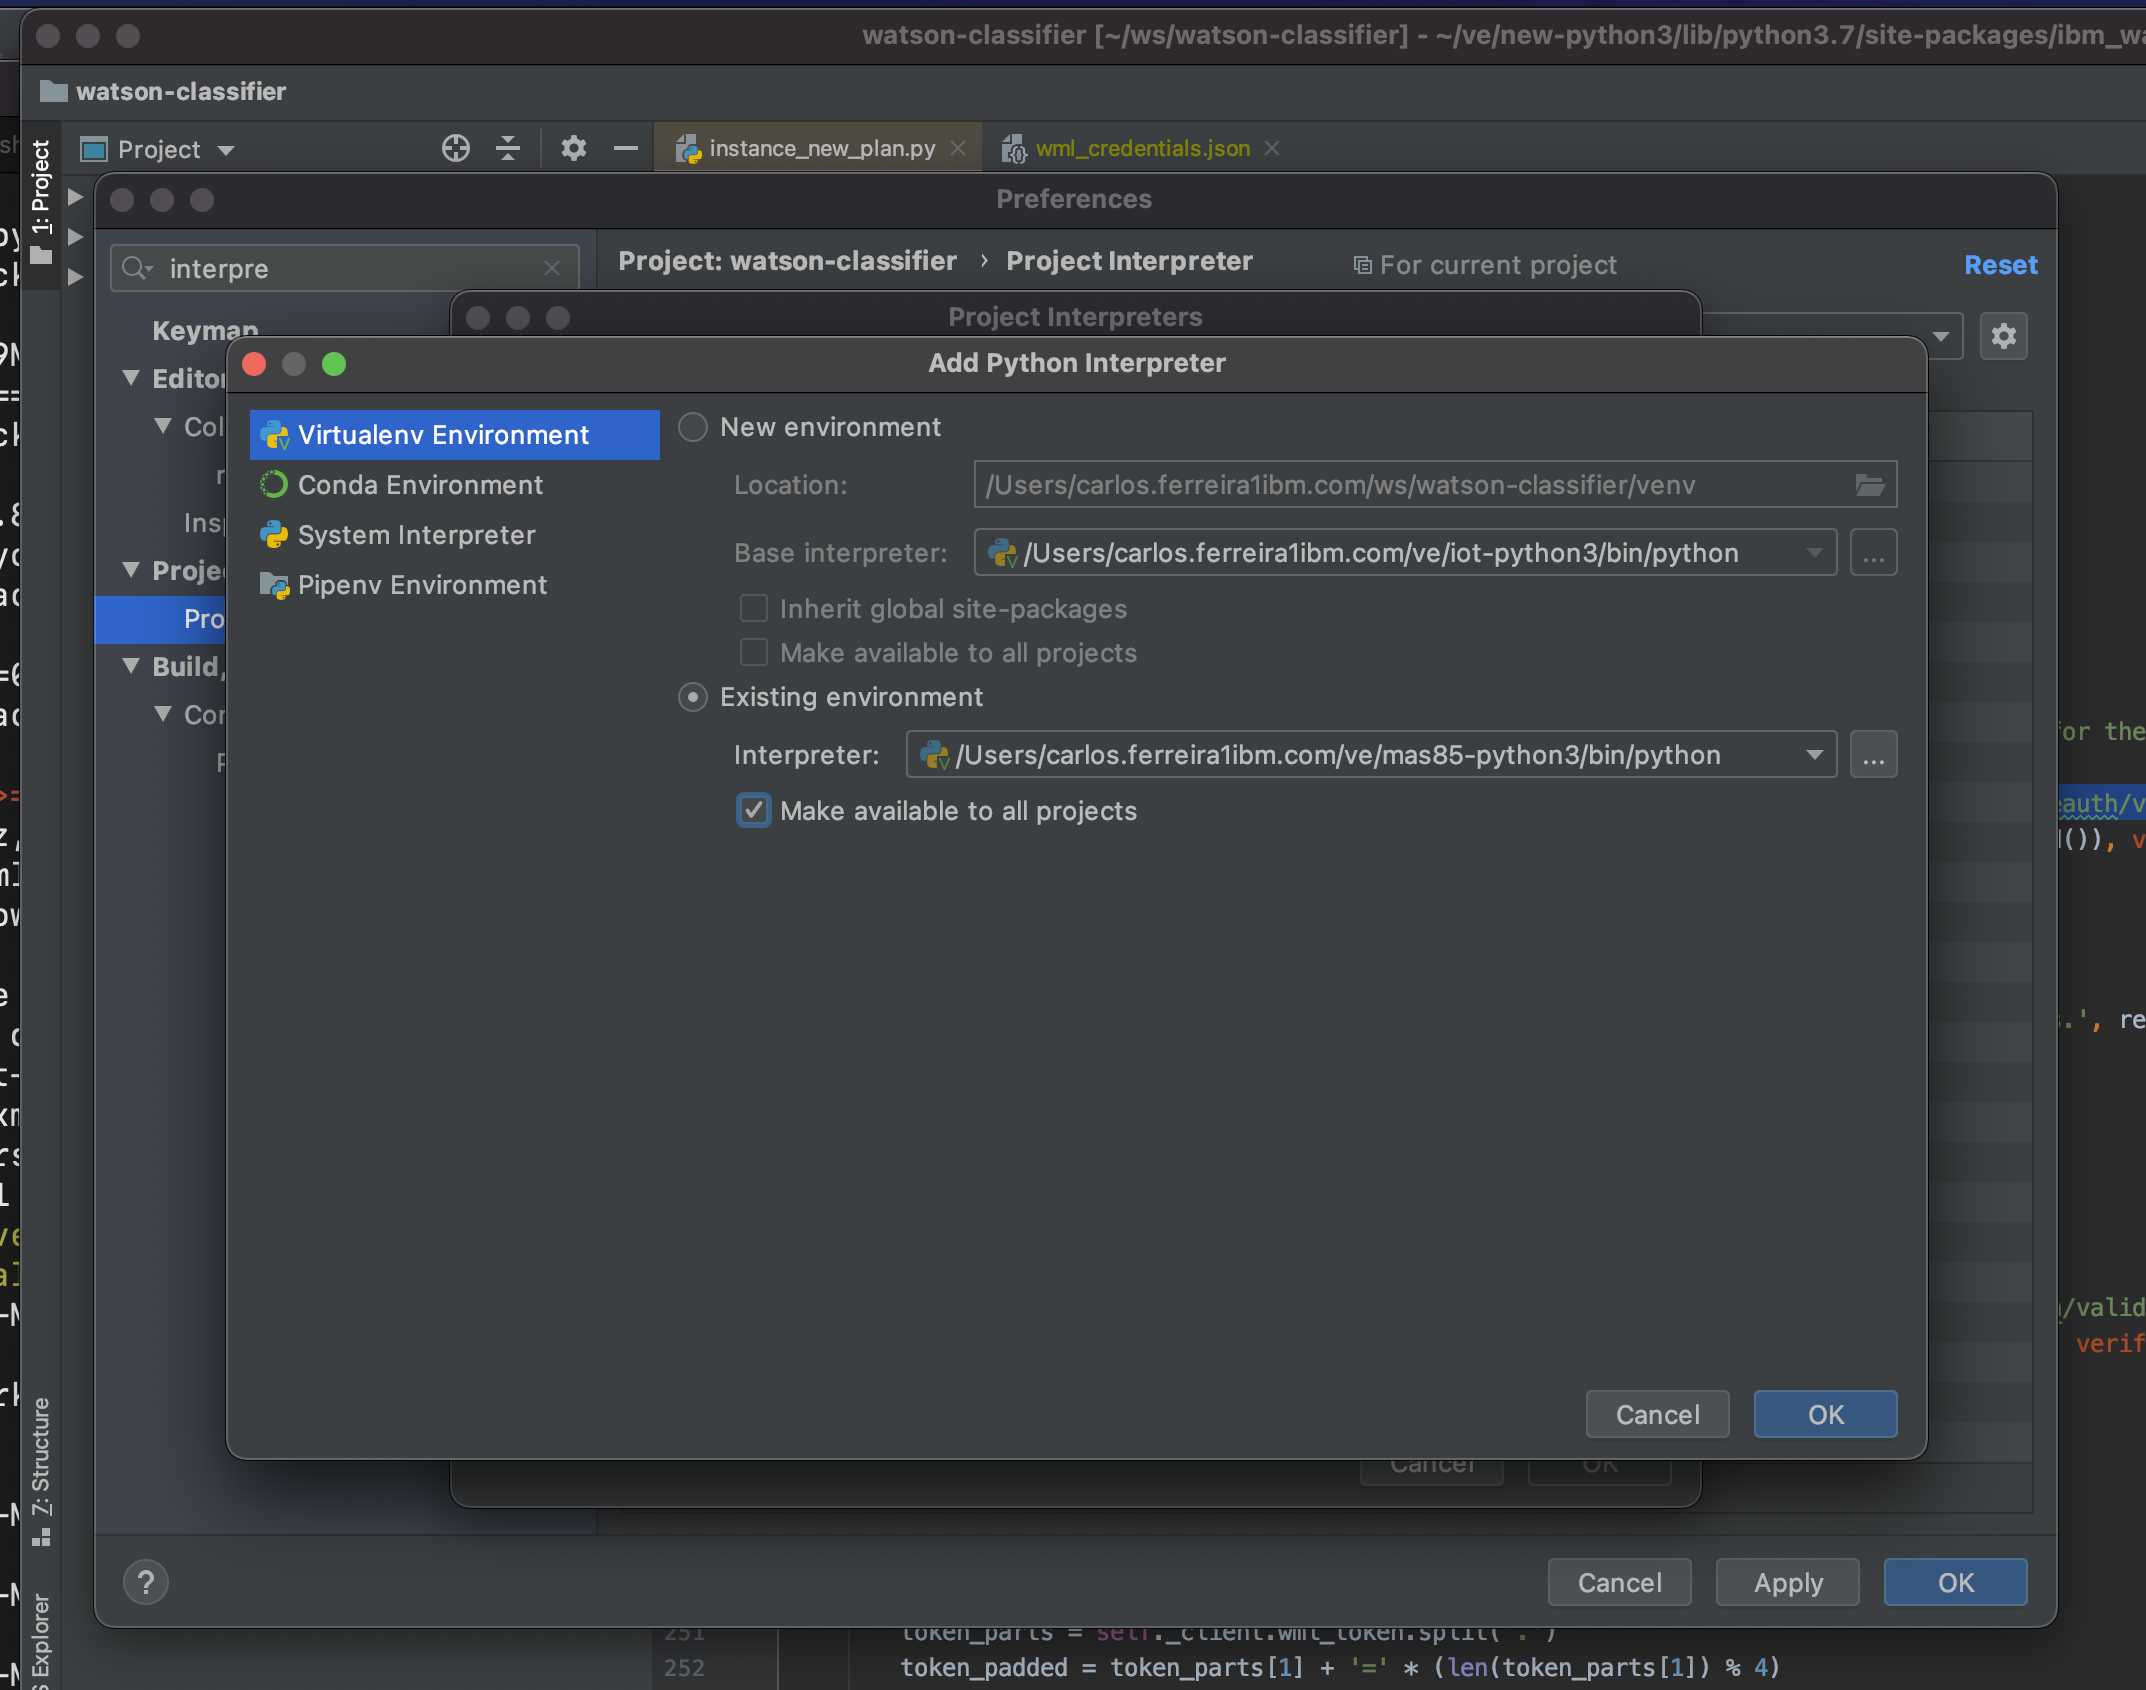The image size is (2146, 1690).
Task: Close wml_credentials.json tab
Action: 1272,148
